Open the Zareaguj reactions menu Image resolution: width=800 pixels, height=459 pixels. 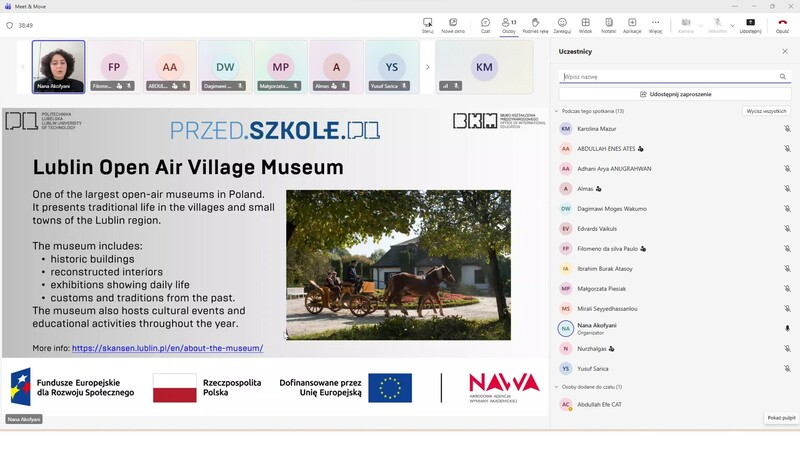tap(562, 24)
